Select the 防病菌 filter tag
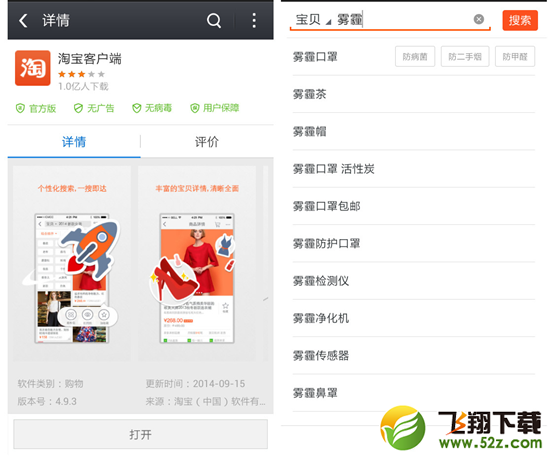Screen dimensions: 554x462 click(x=415, y=57)
